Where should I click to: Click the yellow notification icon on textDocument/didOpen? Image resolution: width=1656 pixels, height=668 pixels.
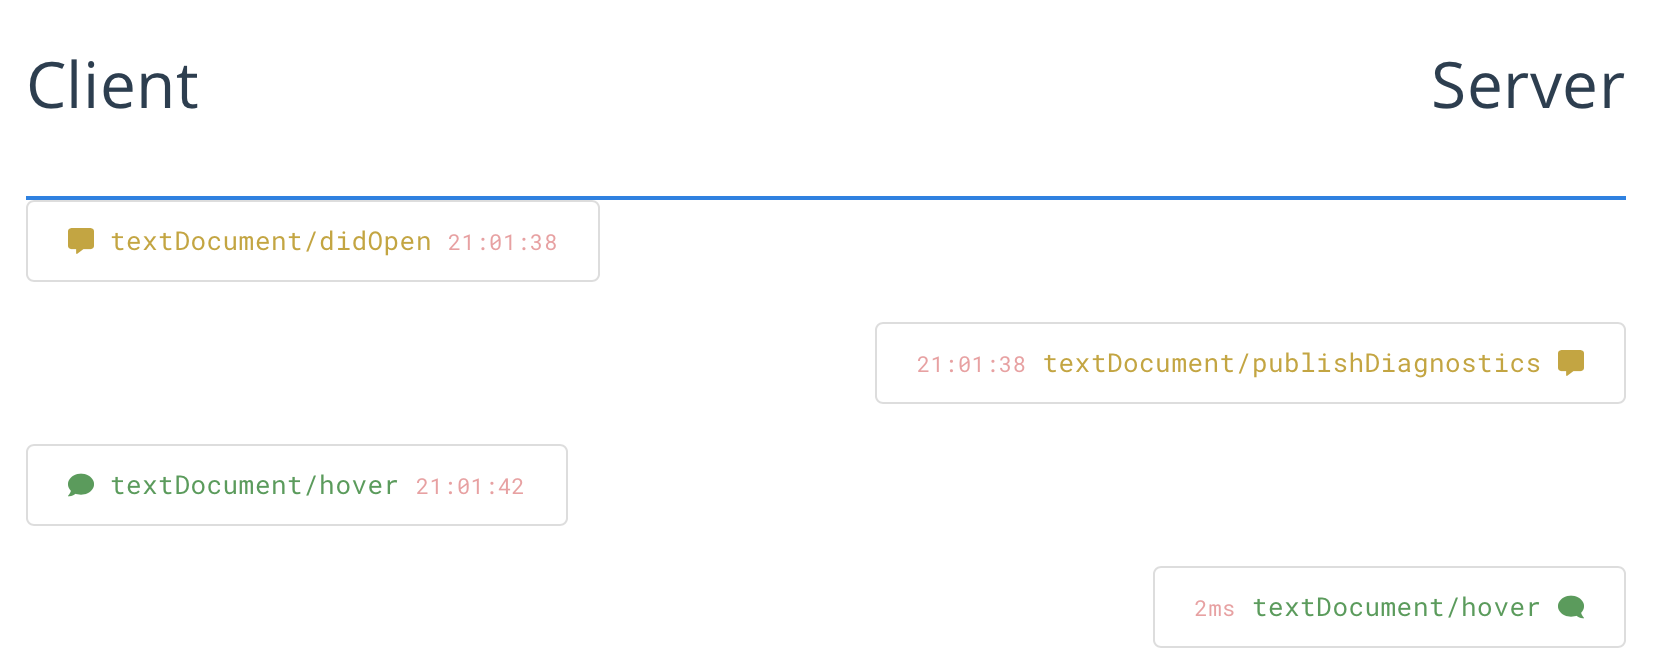tap(80, 240)
